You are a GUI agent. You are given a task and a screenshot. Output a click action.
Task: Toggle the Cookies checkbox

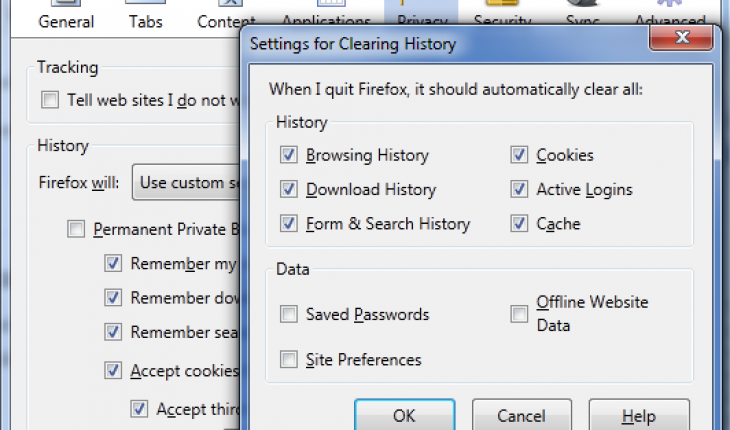[x=519, y=155]
